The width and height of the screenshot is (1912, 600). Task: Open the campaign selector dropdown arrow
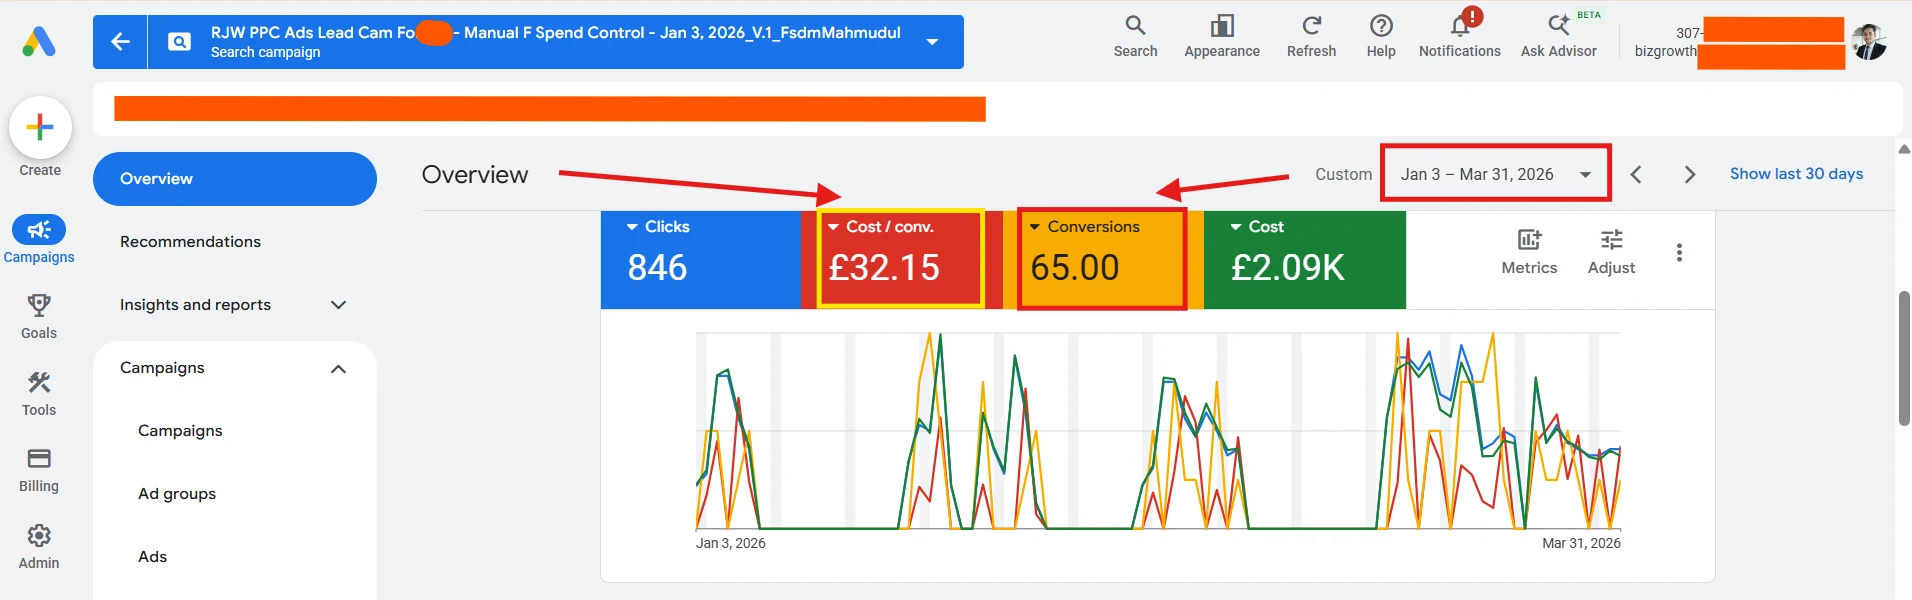click(x=932, y=42)
